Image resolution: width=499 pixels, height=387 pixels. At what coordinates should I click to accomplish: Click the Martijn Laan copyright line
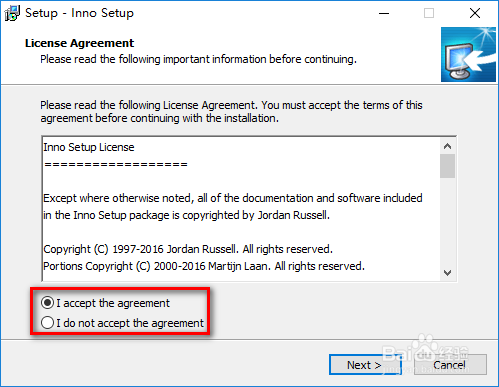[204, 266]
